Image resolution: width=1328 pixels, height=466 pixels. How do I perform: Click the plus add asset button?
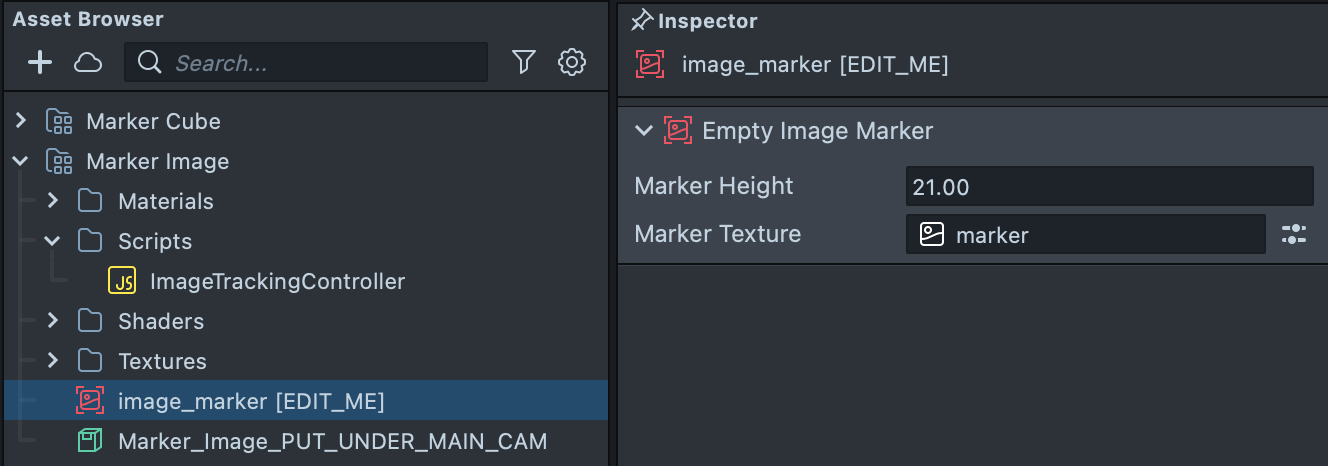(39, 63)
